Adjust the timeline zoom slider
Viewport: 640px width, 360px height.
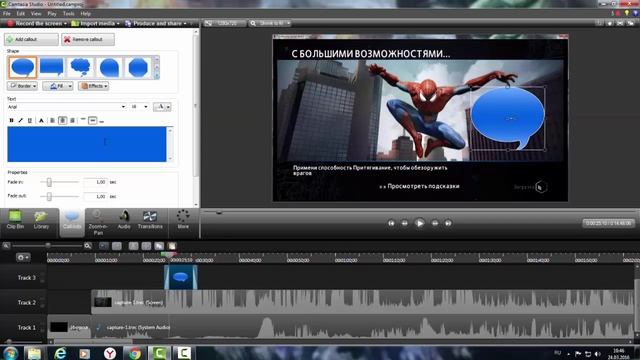pos(48,246)
